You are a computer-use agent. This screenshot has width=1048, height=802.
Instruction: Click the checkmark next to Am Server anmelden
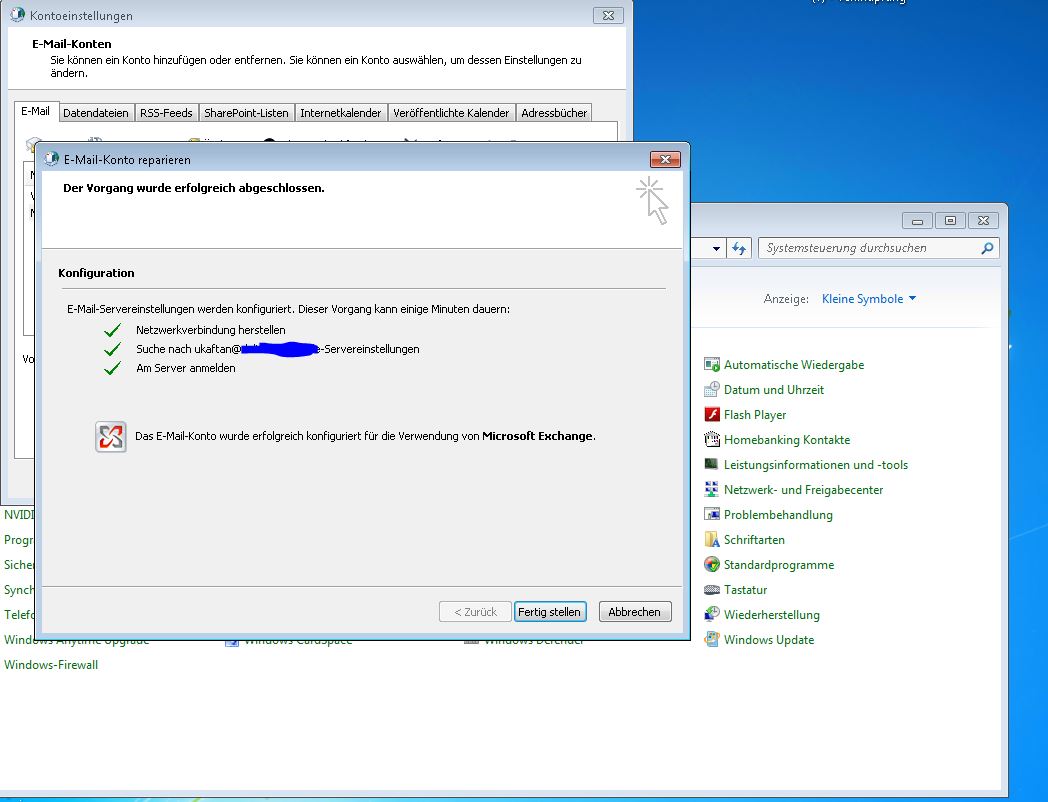point(112,368)
